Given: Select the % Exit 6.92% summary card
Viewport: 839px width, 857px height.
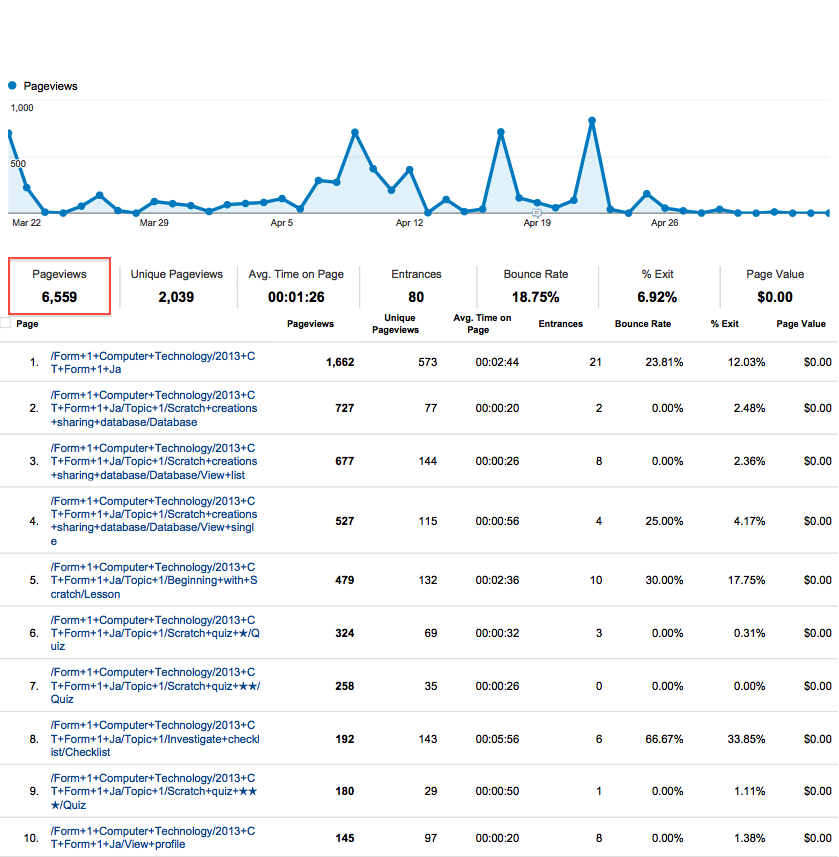Looking at the screenshot, I should 659,286.
